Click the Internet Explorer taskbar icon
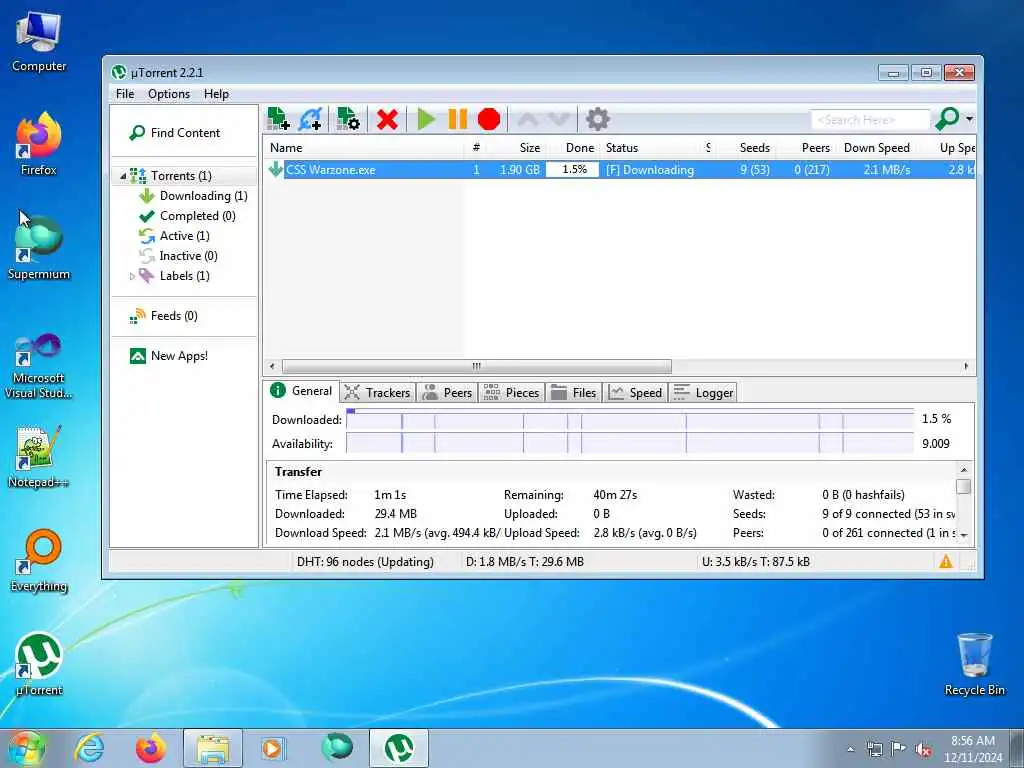The width and height of the screenshot is (1024, 768). [89, 748]
